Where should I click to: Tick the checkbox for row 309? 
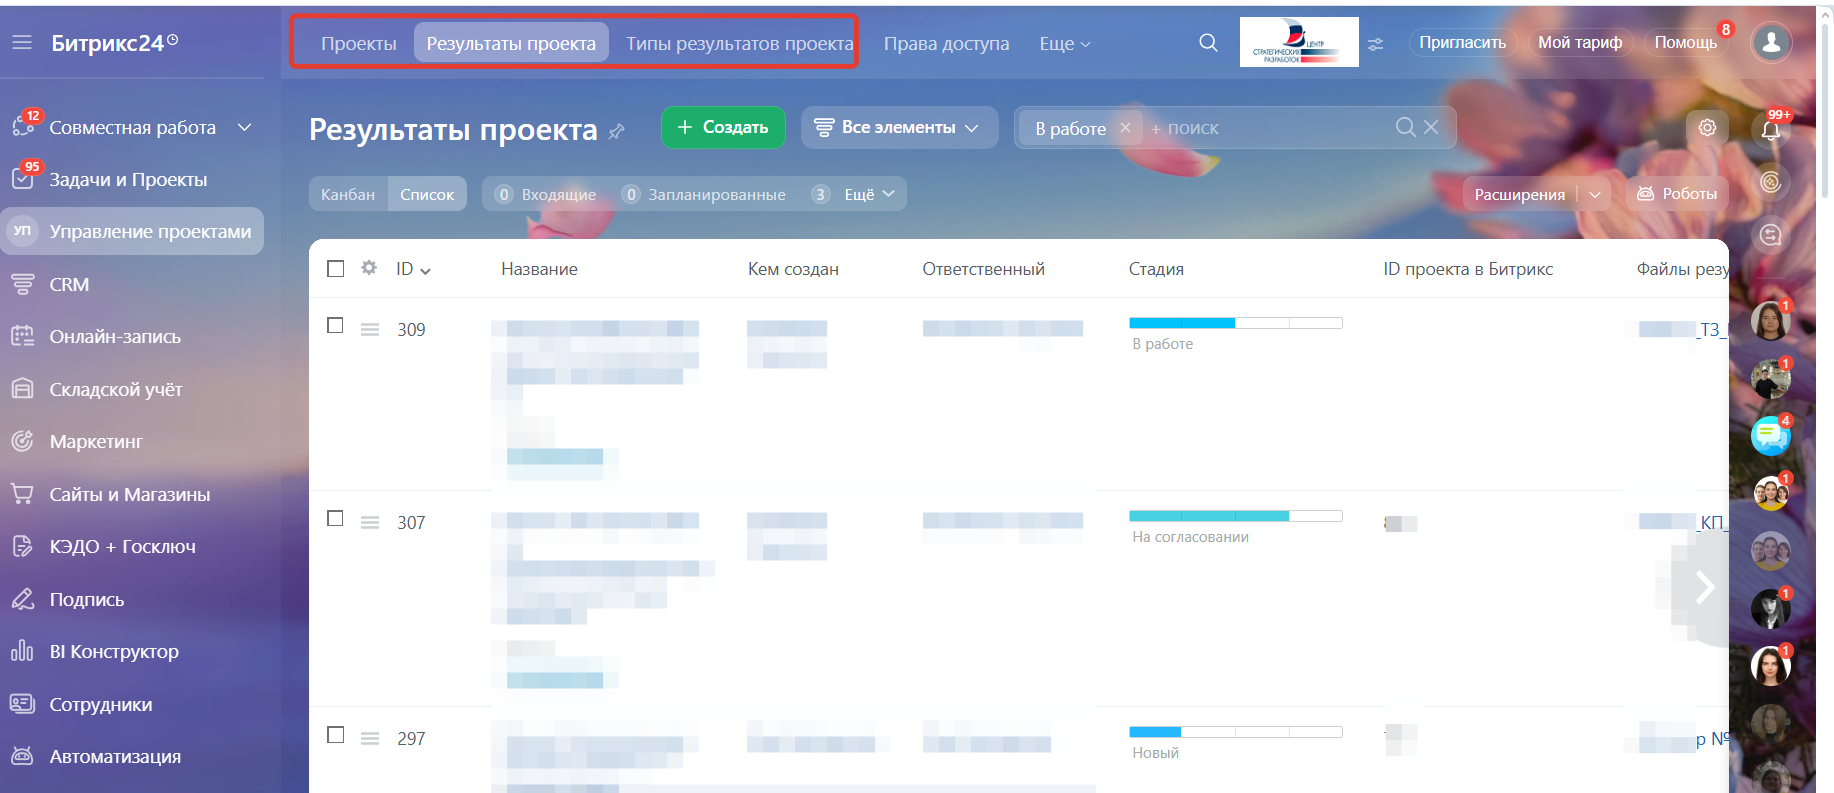pos(336,326)
